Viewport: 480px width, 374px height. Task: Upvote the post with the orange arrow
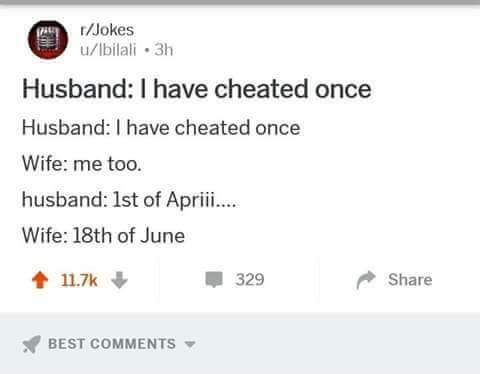[40, 280]
